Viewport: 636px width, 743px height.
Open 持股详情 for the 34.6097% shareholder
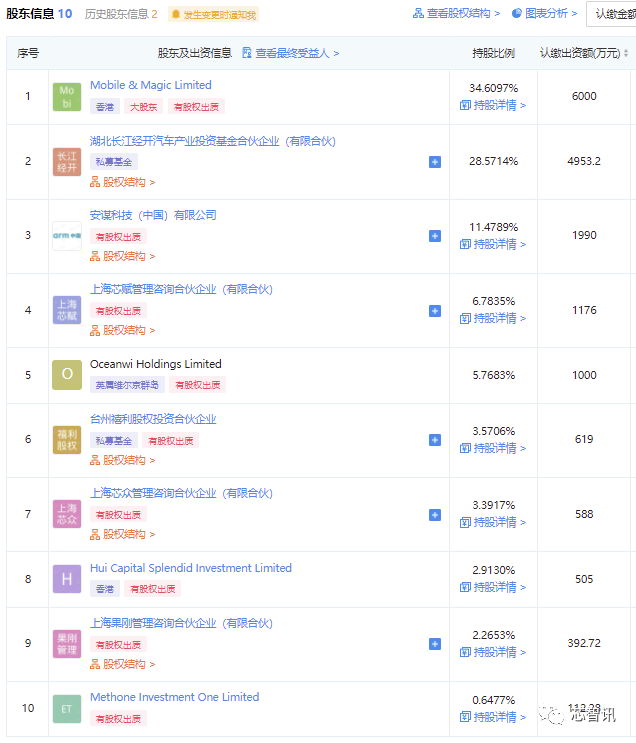coord(493,105)
